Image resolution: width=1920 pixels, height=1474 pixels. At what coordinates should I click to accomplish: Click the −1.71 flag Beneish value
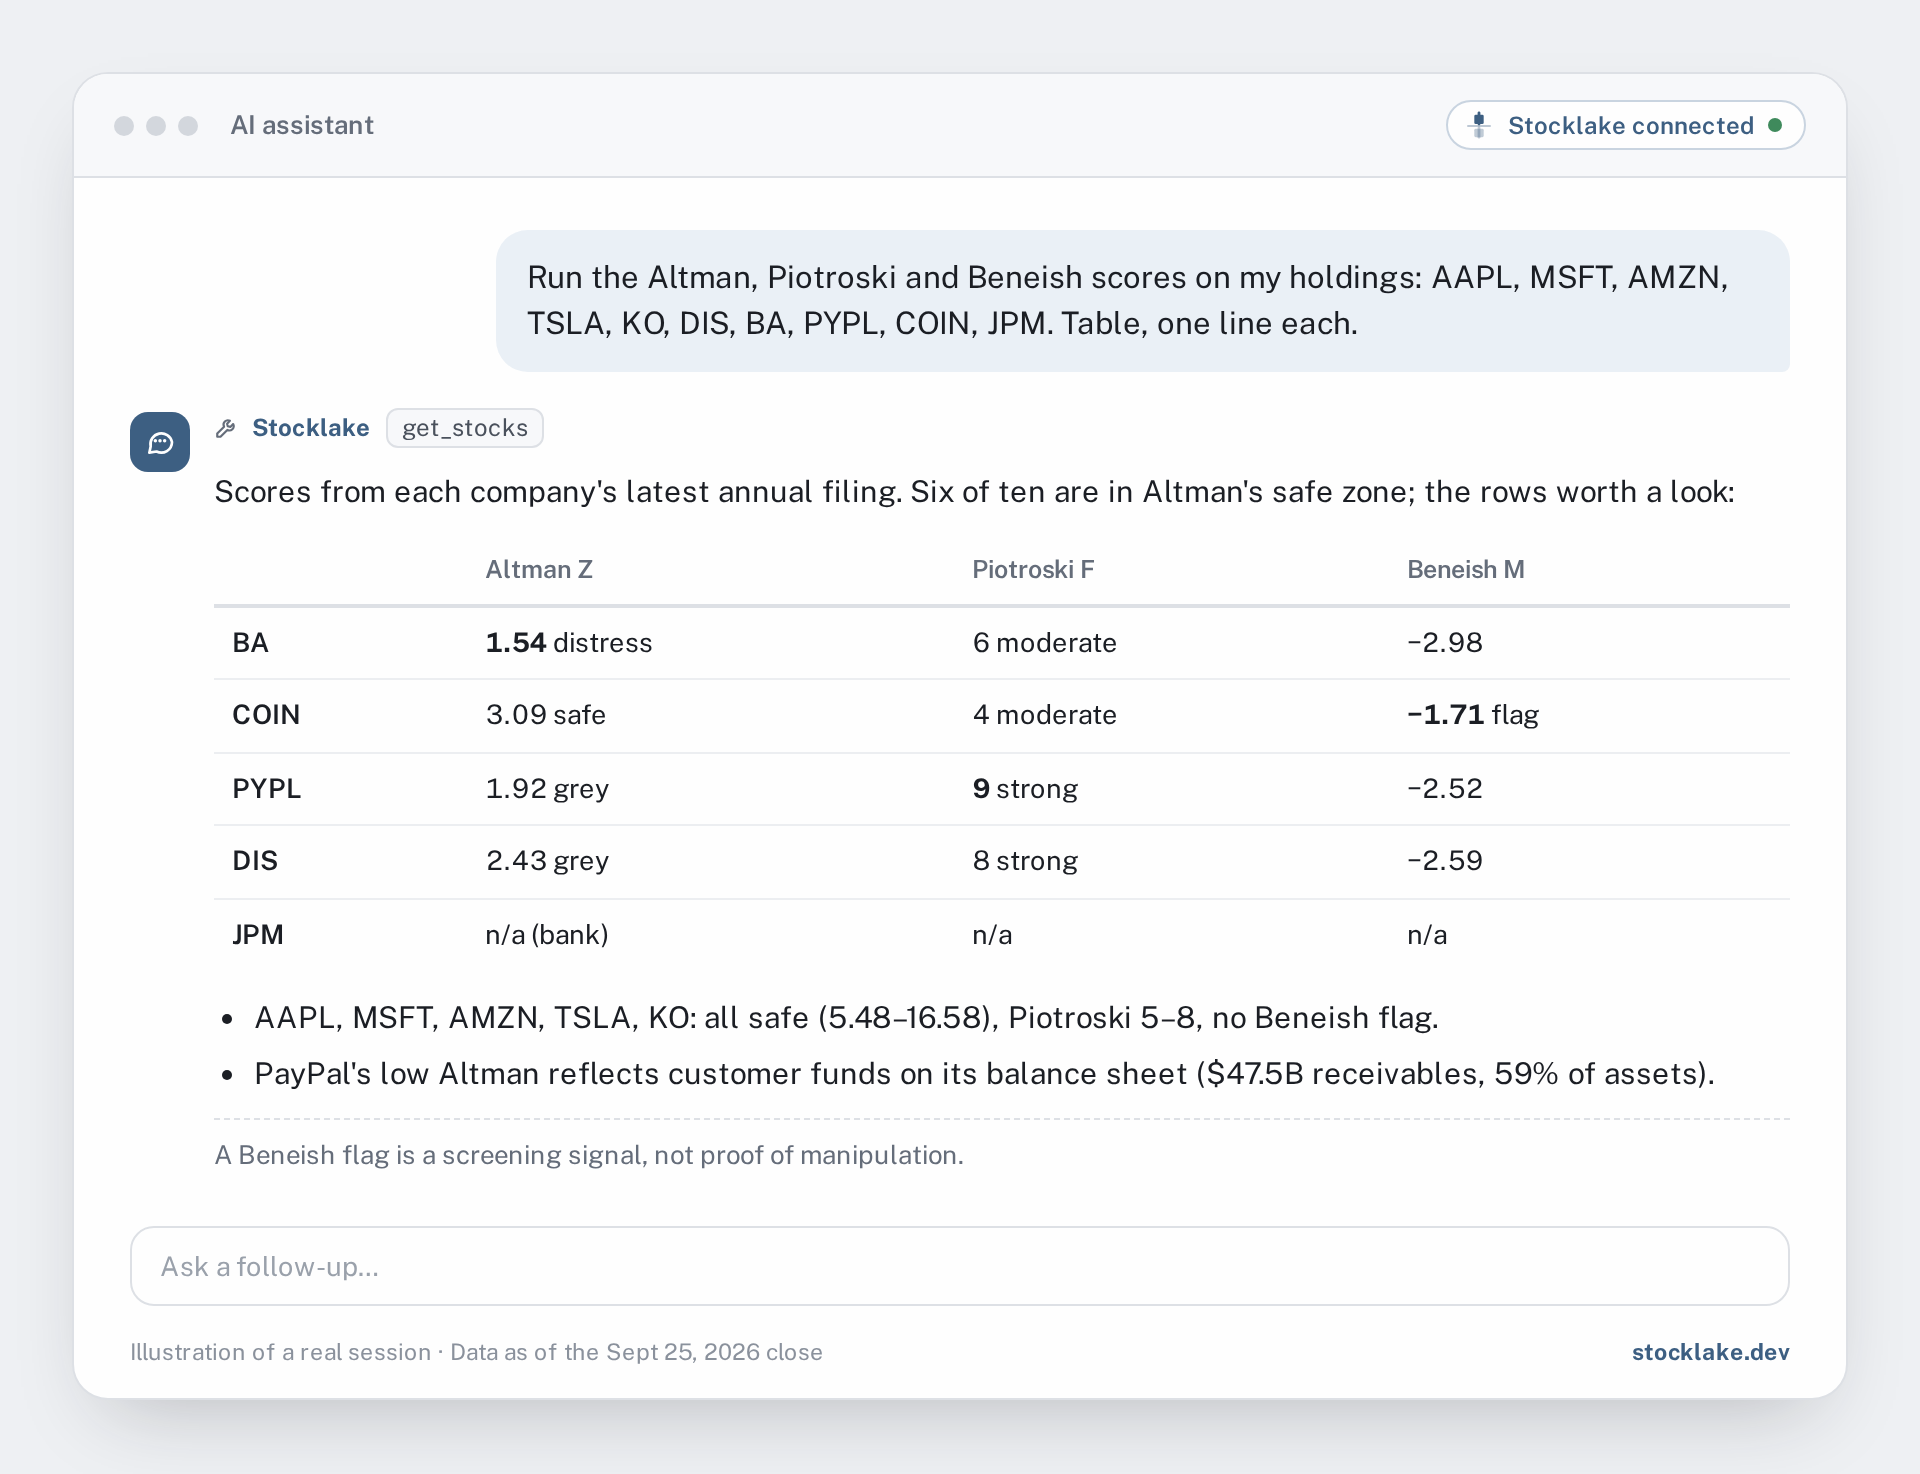point(1473,714)
